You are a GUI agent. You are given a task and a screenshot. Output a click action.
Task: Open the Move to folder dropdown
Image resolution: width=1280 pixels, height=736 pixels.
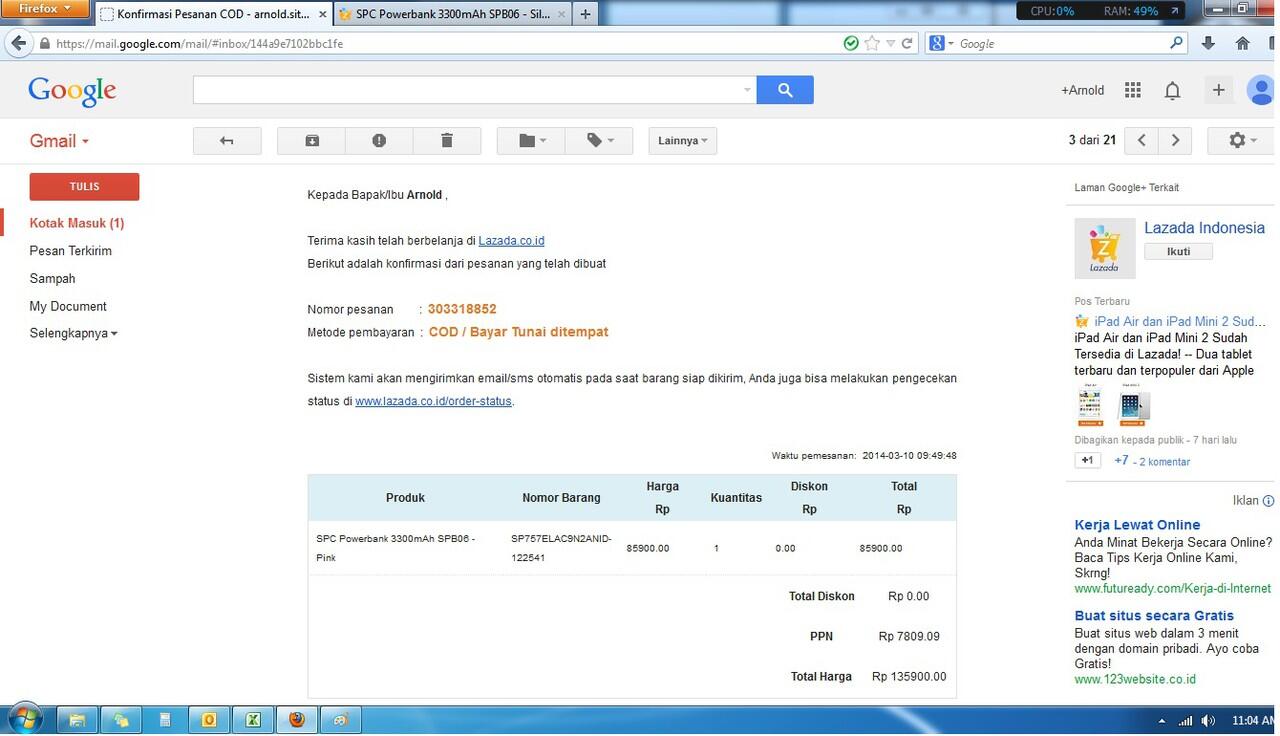(x=531, y=141)
